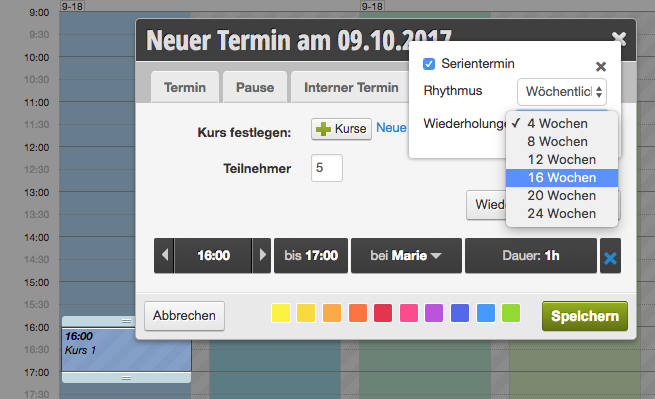
Task: Grab the bottom handle of the Kurs 1 appointment
Action: 126,378
